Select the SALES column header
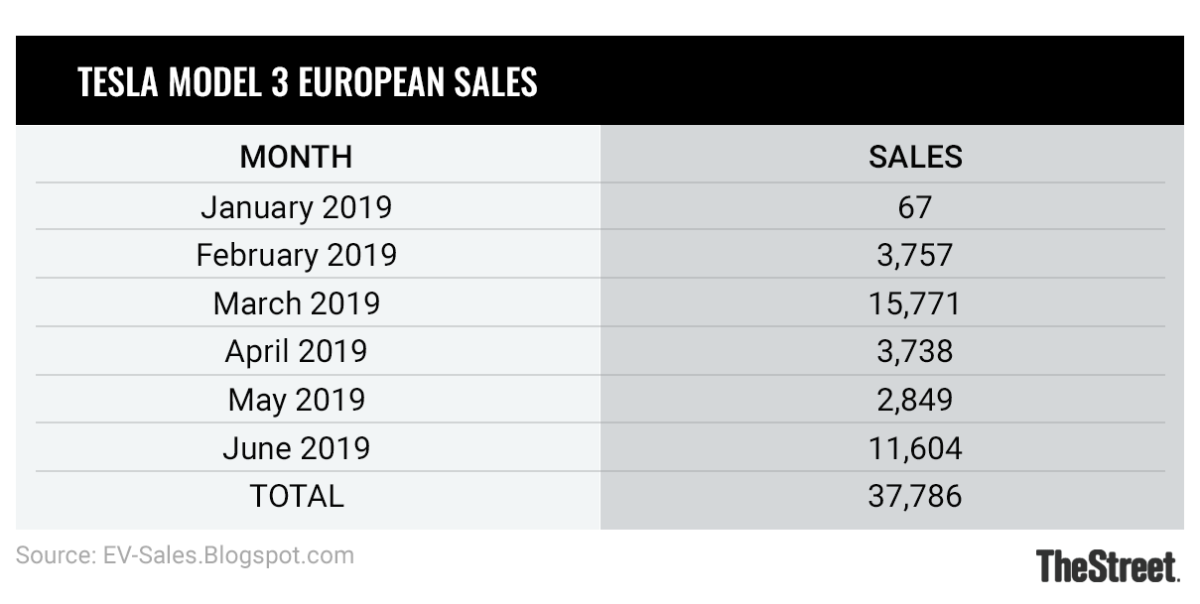This screenshot has width=1200, height=604. coord(915,157)
